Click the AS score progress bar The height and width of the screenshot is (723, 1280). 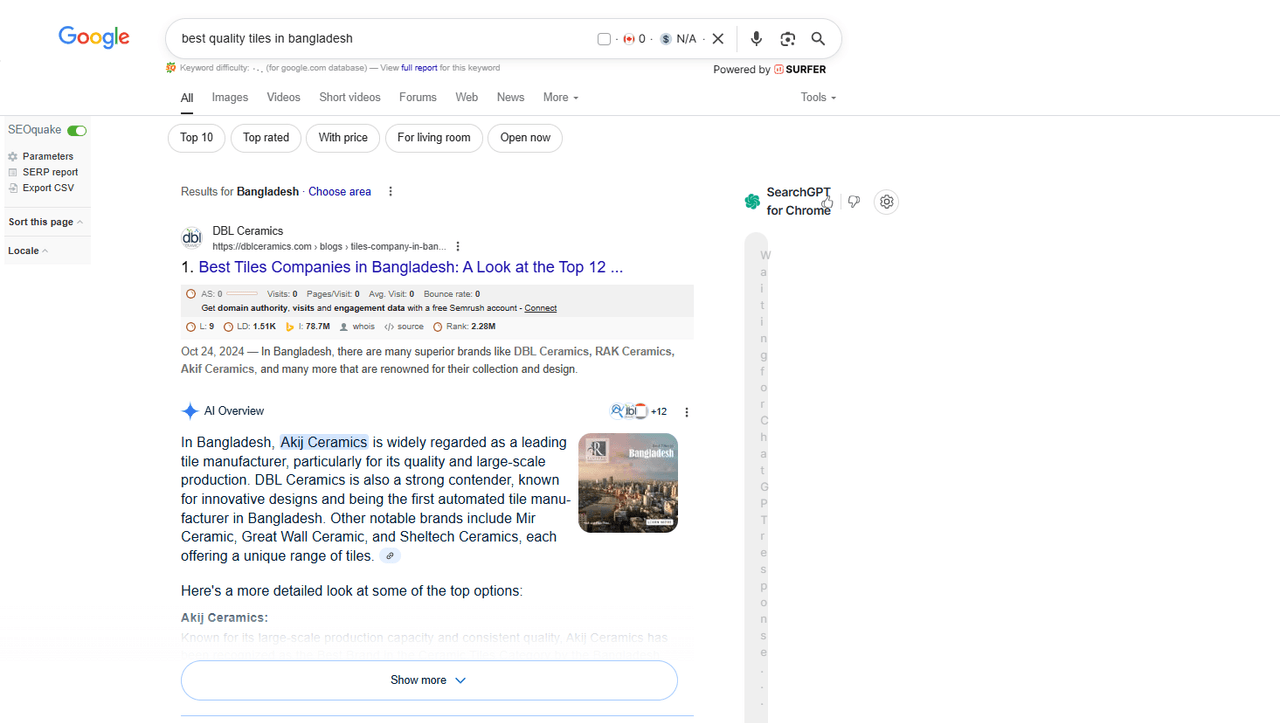[x=243, y=294]
